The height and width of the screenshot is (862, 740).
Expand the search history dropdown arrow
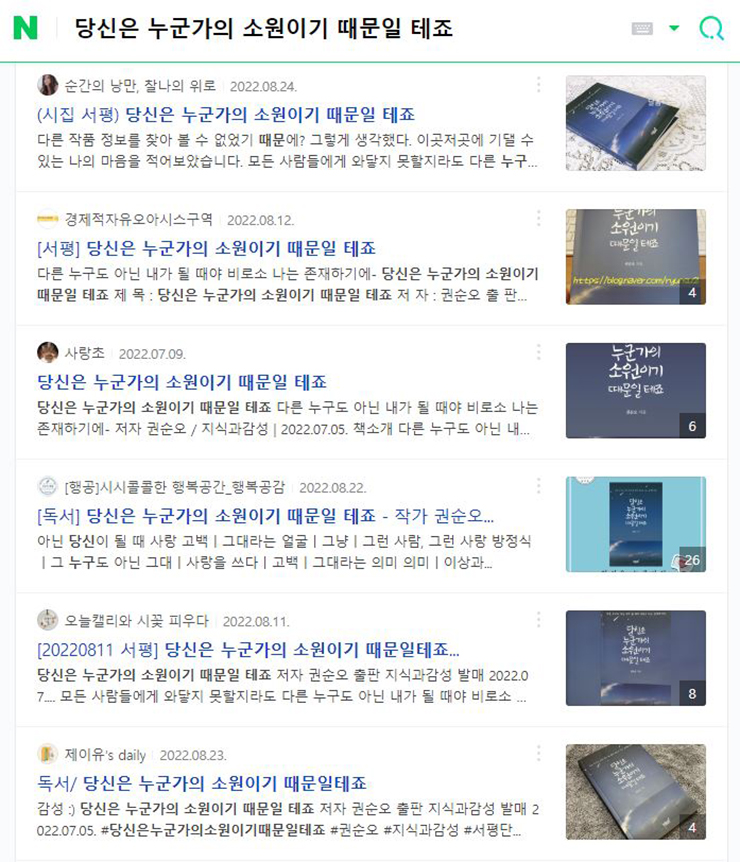click(x=674, y=28)
